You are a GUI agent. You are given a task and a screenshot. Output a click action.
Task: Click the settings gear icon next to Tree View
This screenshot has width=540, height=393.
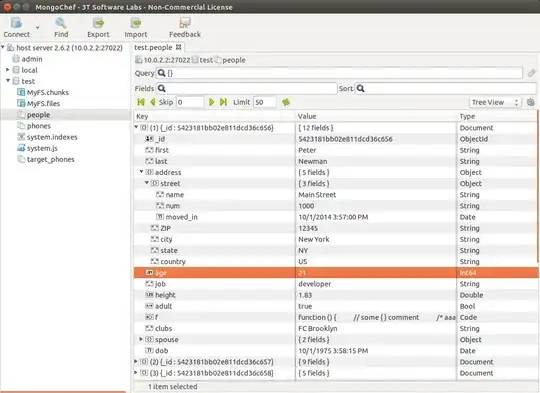(x=531, y=102)
